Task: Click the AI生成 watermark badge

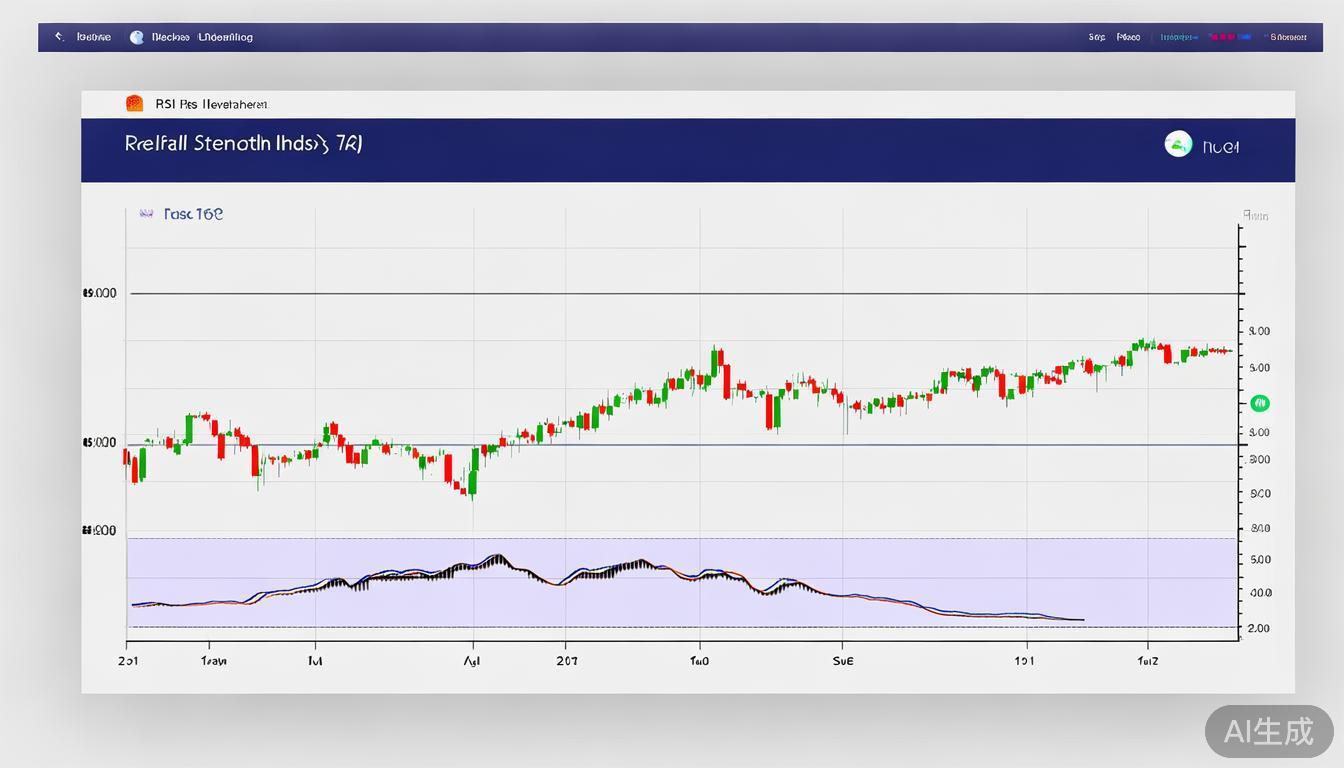Action: pos(1268,731)
